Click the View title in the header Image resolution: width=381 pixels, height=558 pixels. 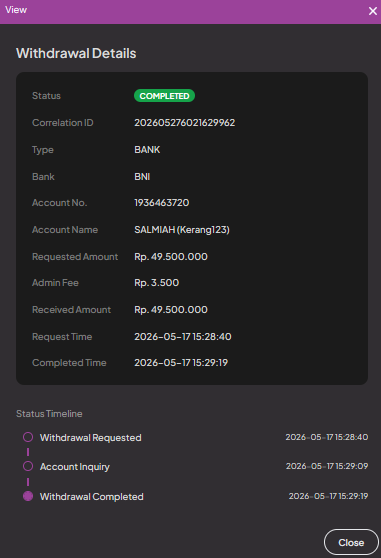16,10
